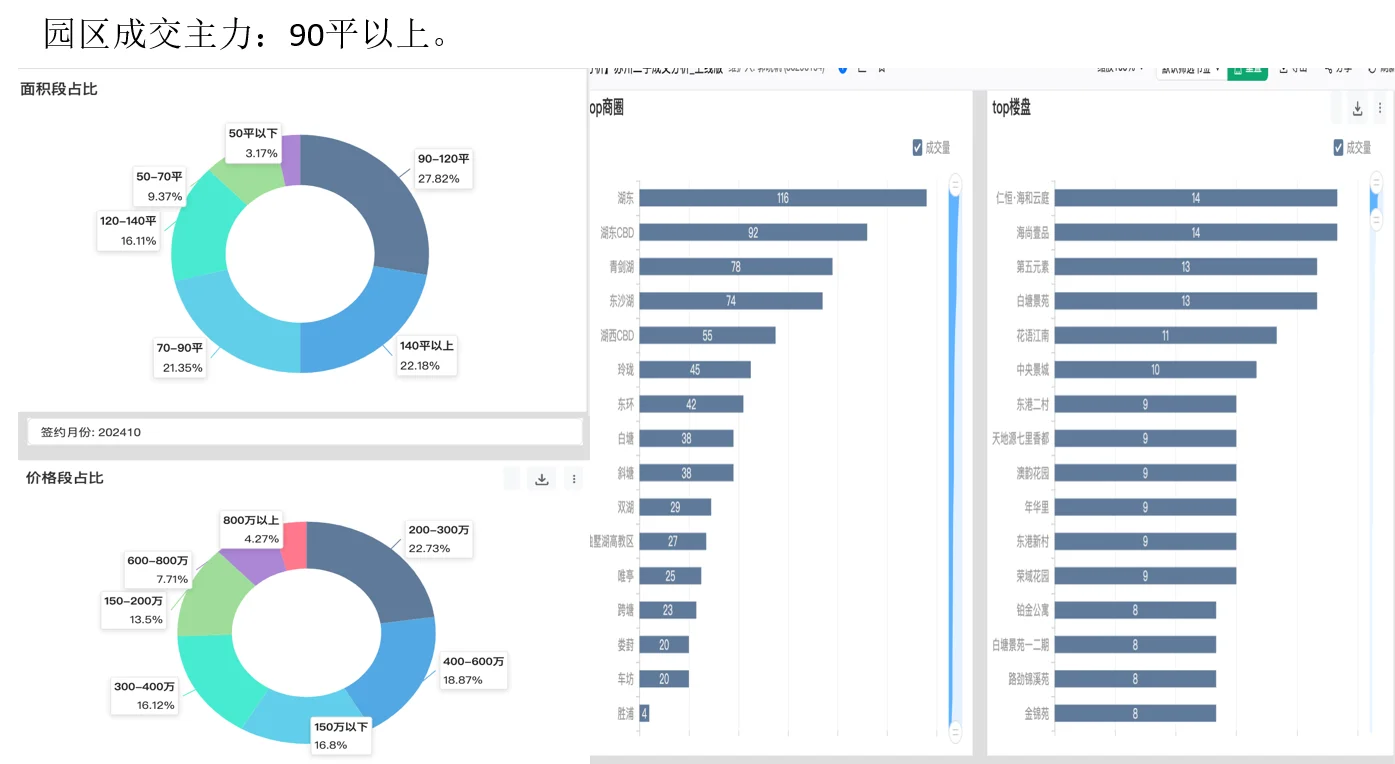The height and width of the screenshot is (764, 1395).
Task: Click the 金锦苑 bar showing 8
Action: pyautogui.click(x=1136, y=713)
